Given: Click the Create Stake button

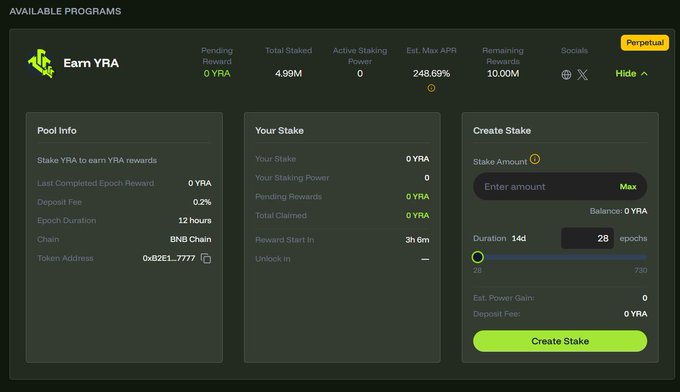Looking at the screenshot, I should [560, 341].
